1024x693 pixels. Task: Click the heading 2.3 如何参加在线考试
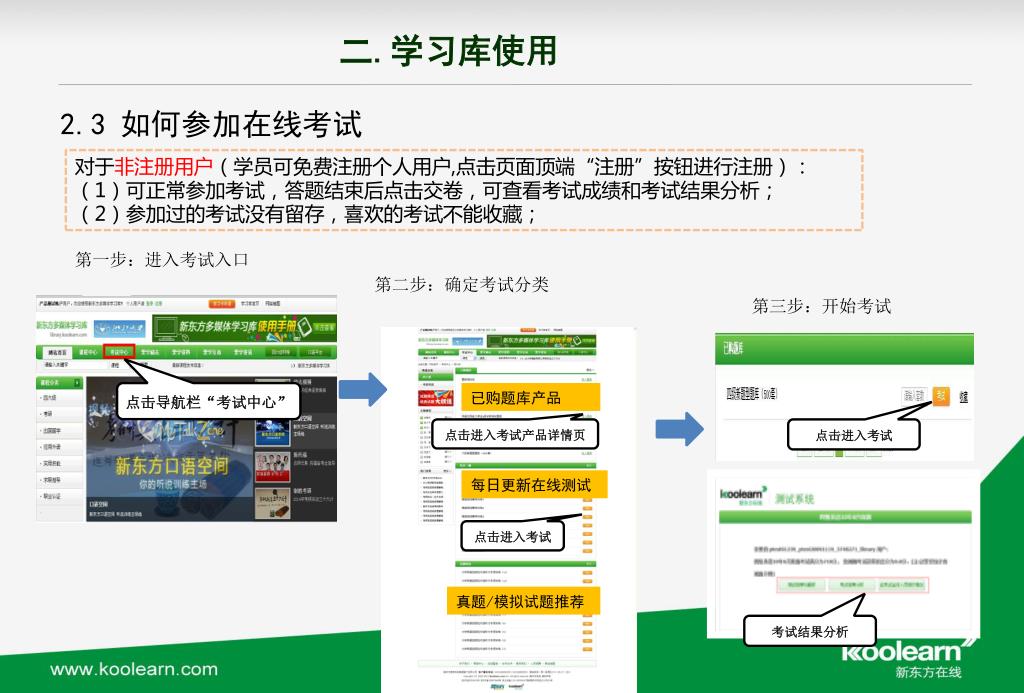[211, 124]
